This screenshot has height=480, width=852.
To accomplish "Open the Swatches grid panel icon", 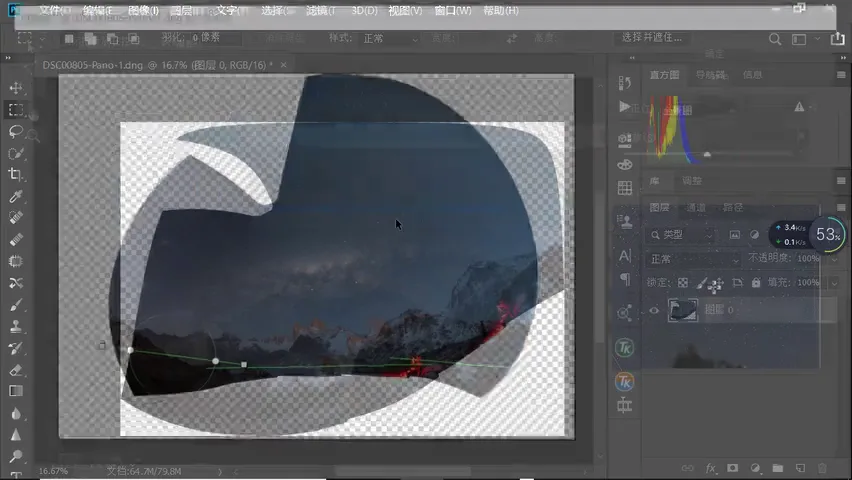I will (625, 188).
